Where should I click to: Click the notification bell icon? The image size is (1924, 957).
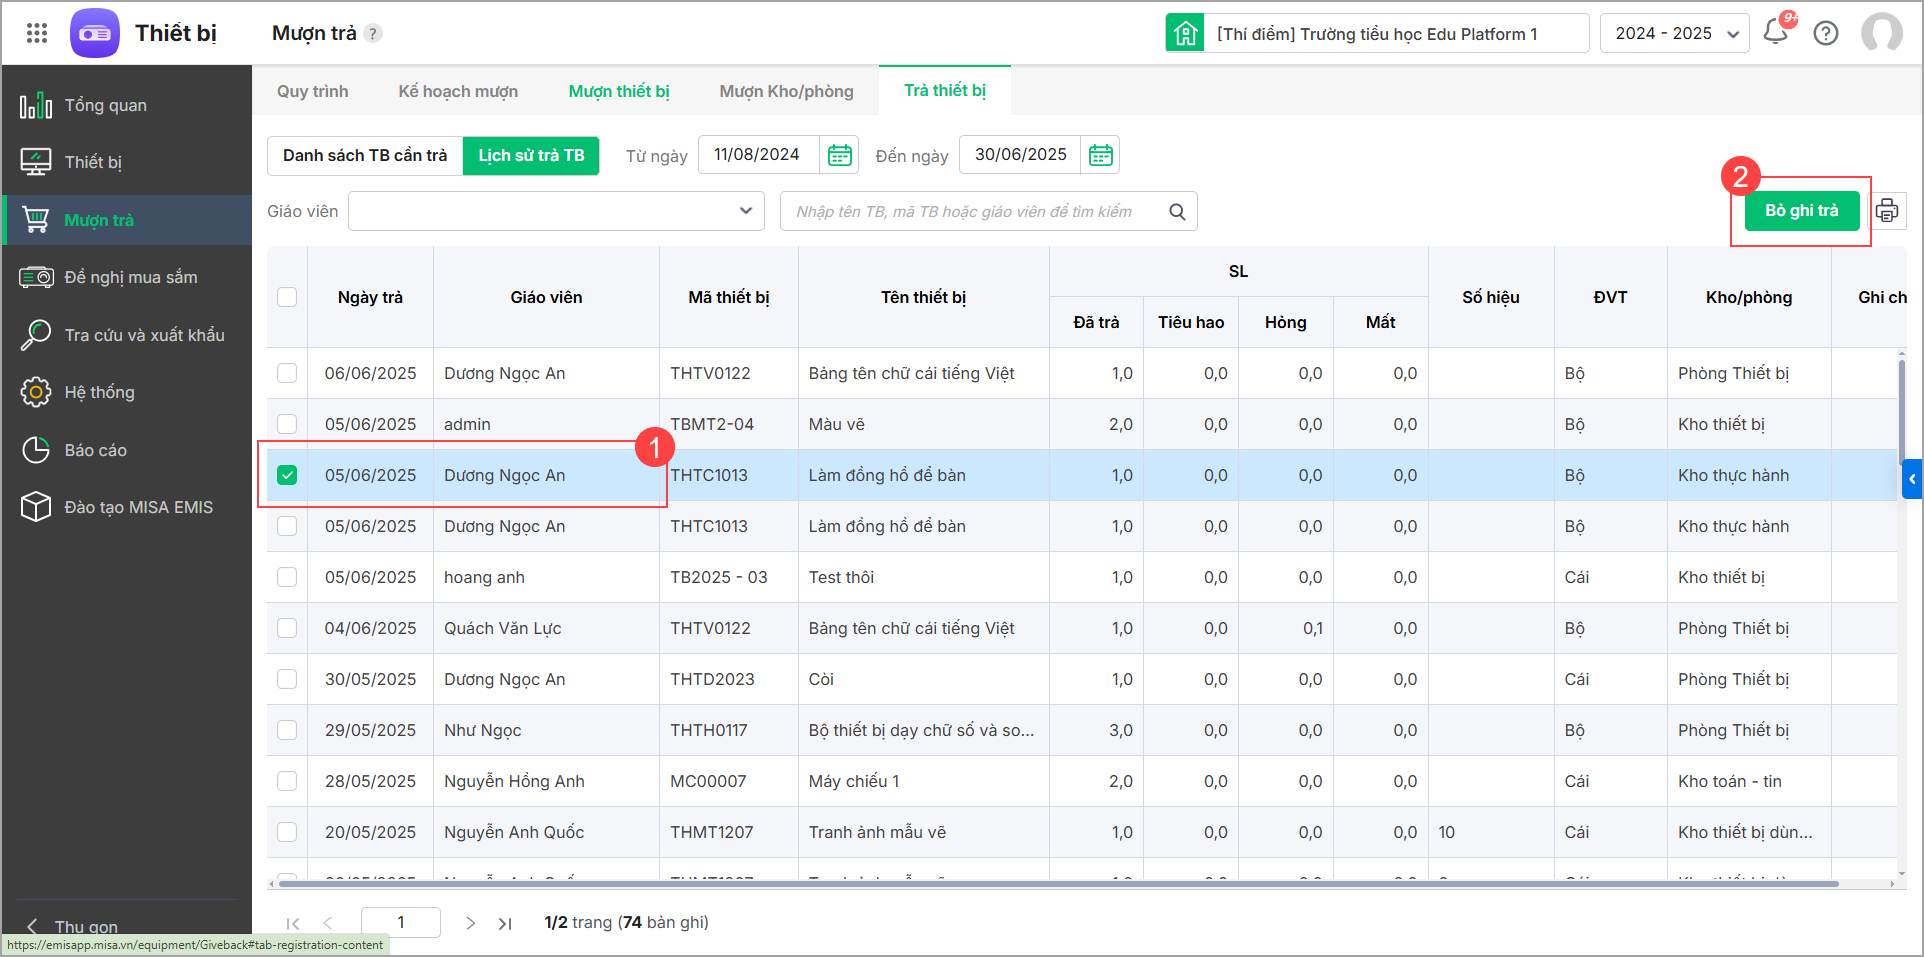coord(1775,32)
